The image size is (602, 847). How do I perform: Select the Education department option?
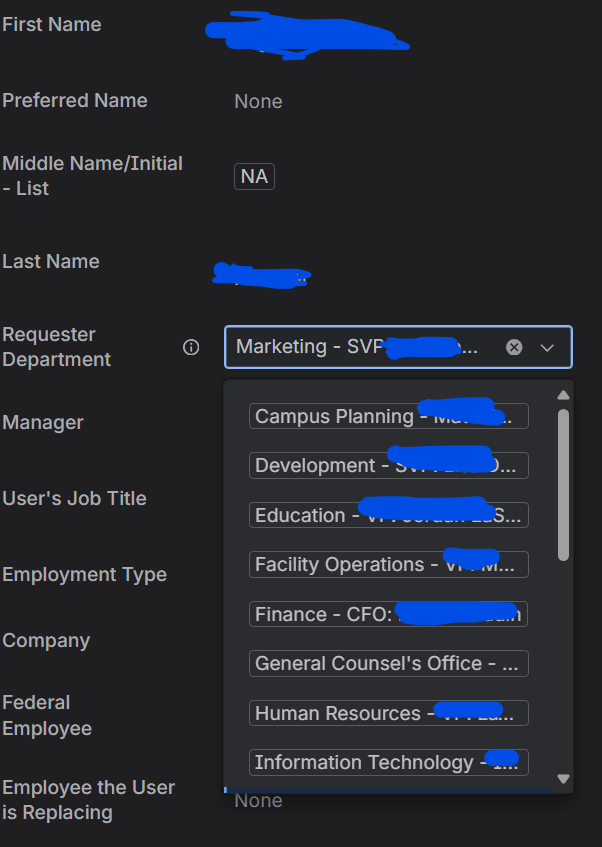(389, 515)
